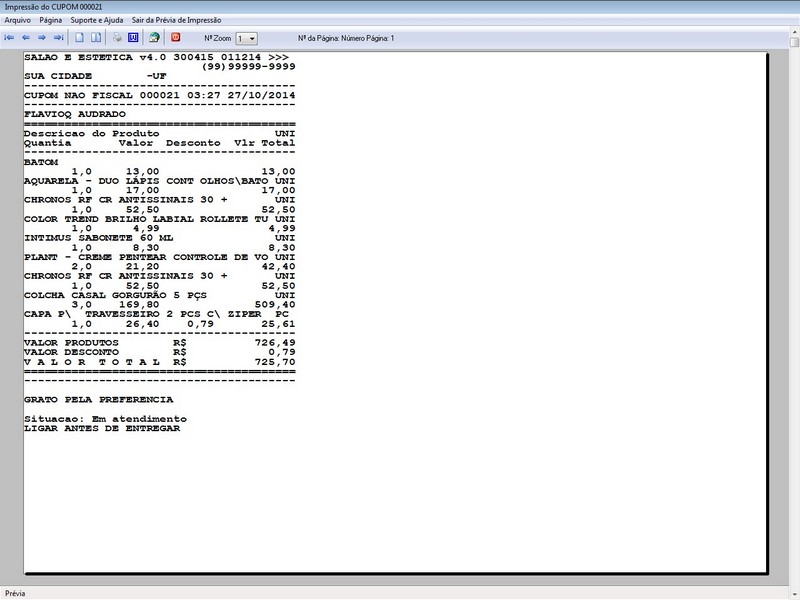Image resolution: width=800 pixels, height=600 pixels.
Task: Open the Arquivo menu
Action: point(17,20)
